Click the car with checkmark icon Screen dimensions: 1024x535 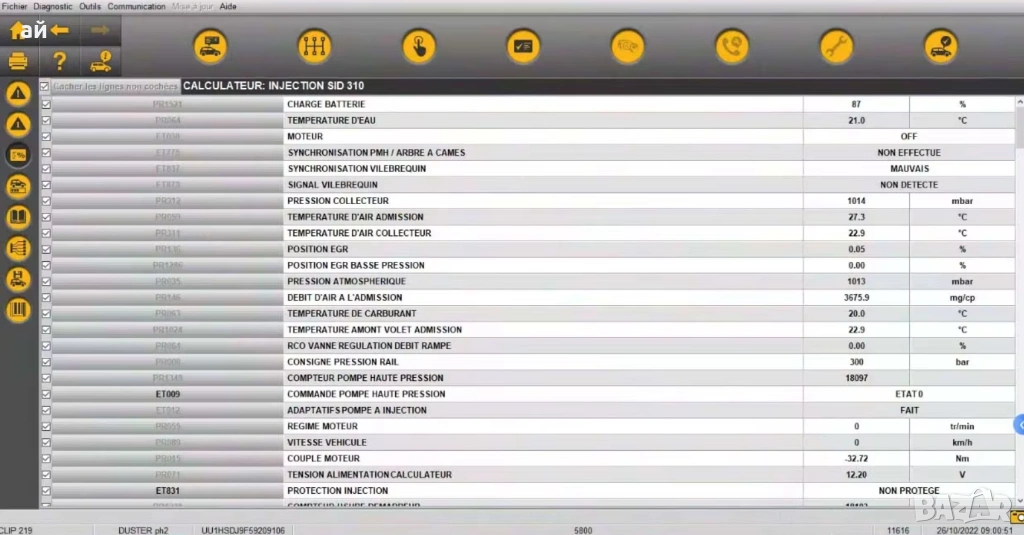click(941, 46)
